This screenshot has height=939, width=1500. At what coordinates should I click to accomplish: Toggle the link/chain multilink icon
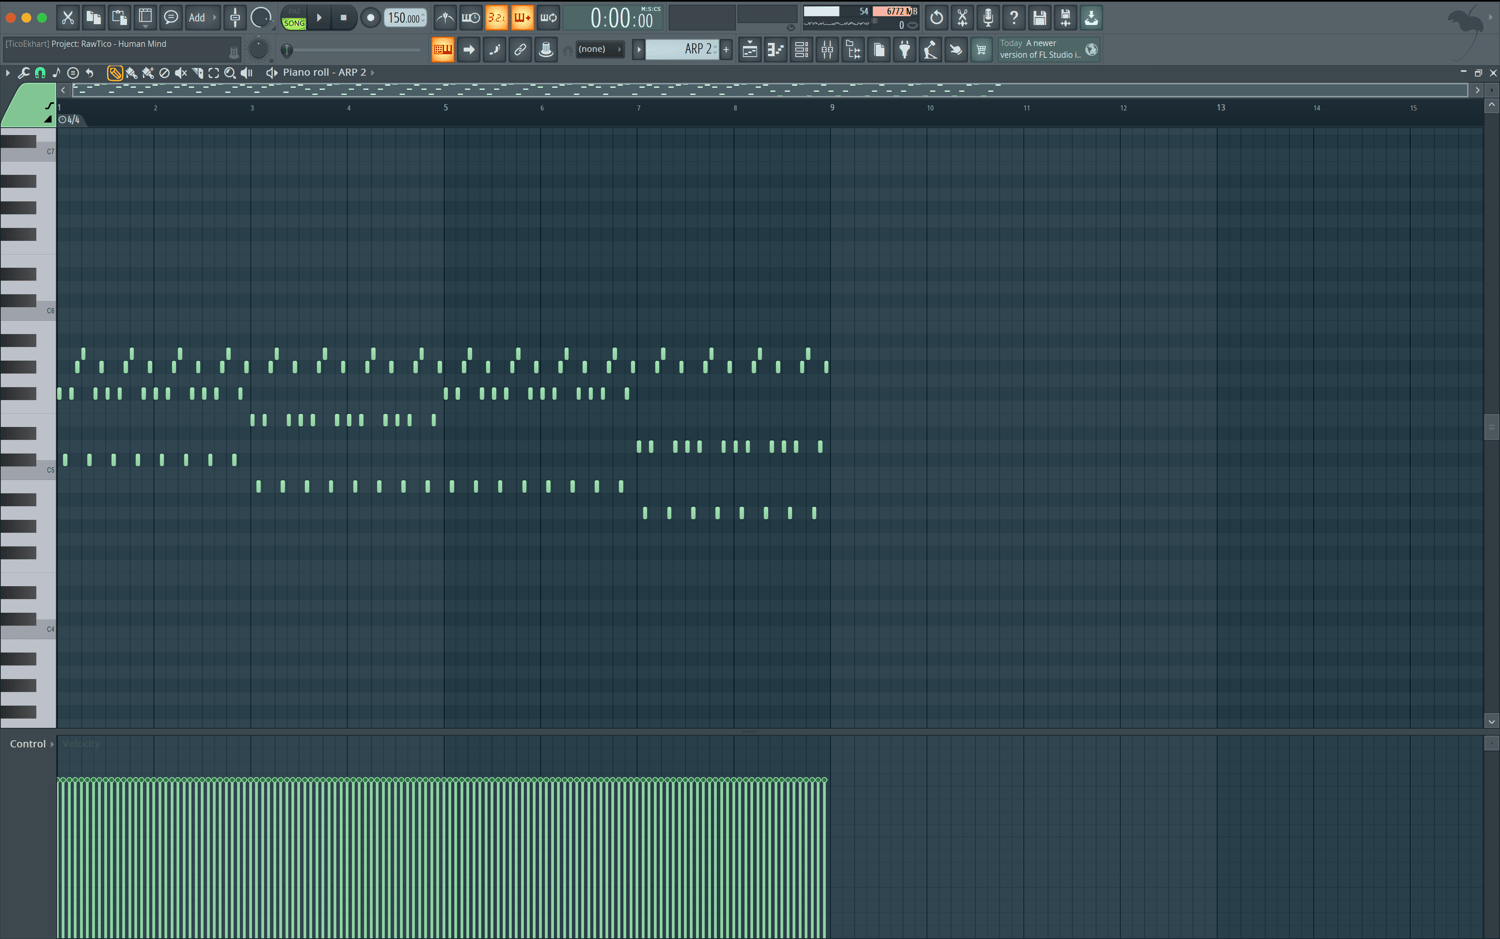point(520,50)
